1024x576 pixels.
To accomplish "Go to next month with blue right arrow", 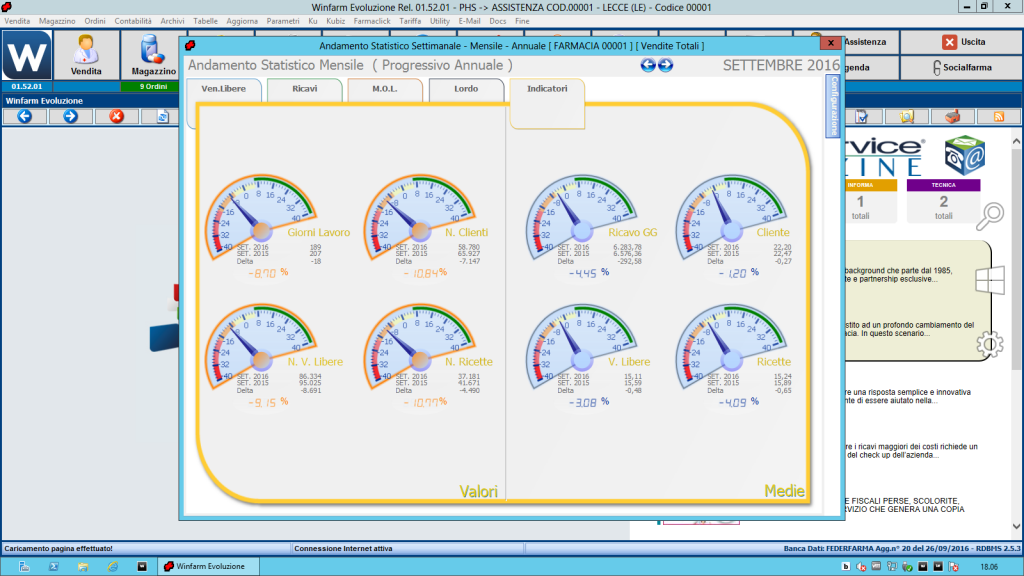I will 665,65.
